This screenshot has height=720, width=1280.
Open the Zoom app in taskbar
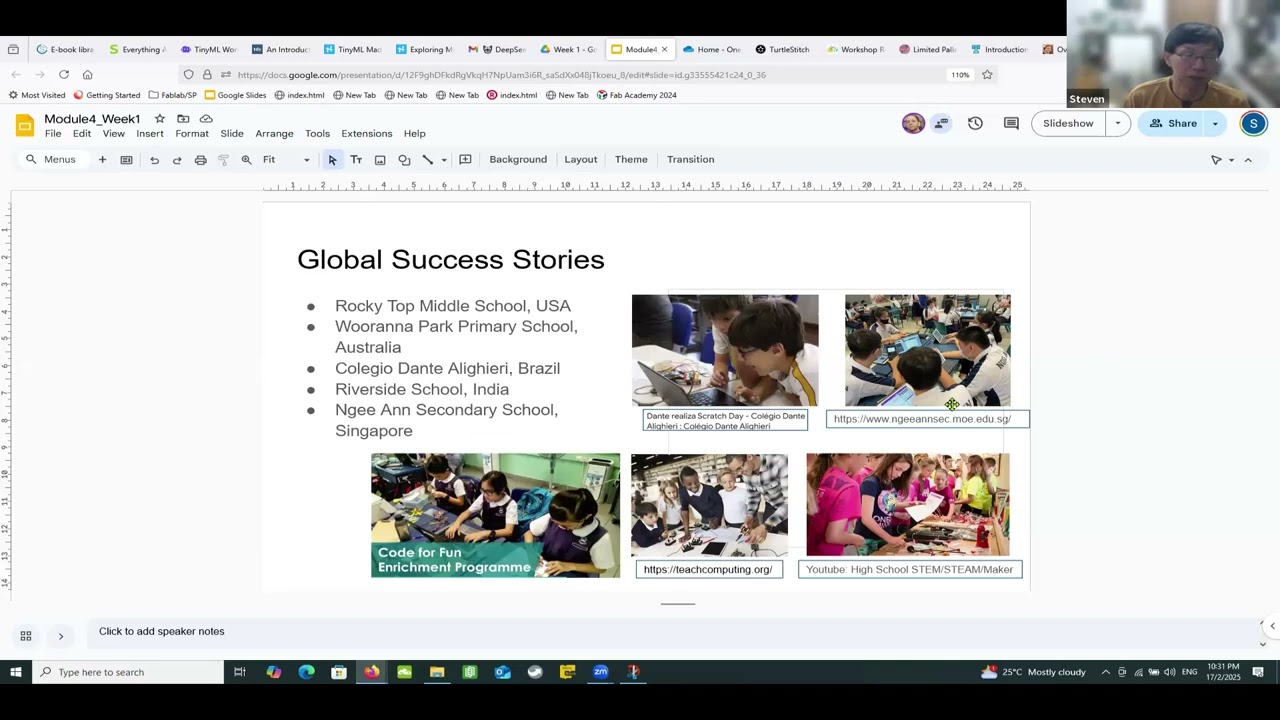tap(600, 672)
